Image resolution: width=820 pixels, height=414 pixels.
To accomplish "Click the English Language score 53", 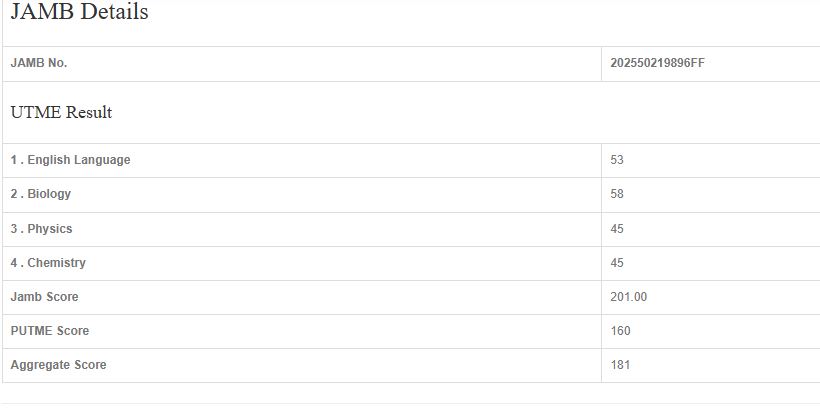I will pyautogui.click(x=617, y=160).
